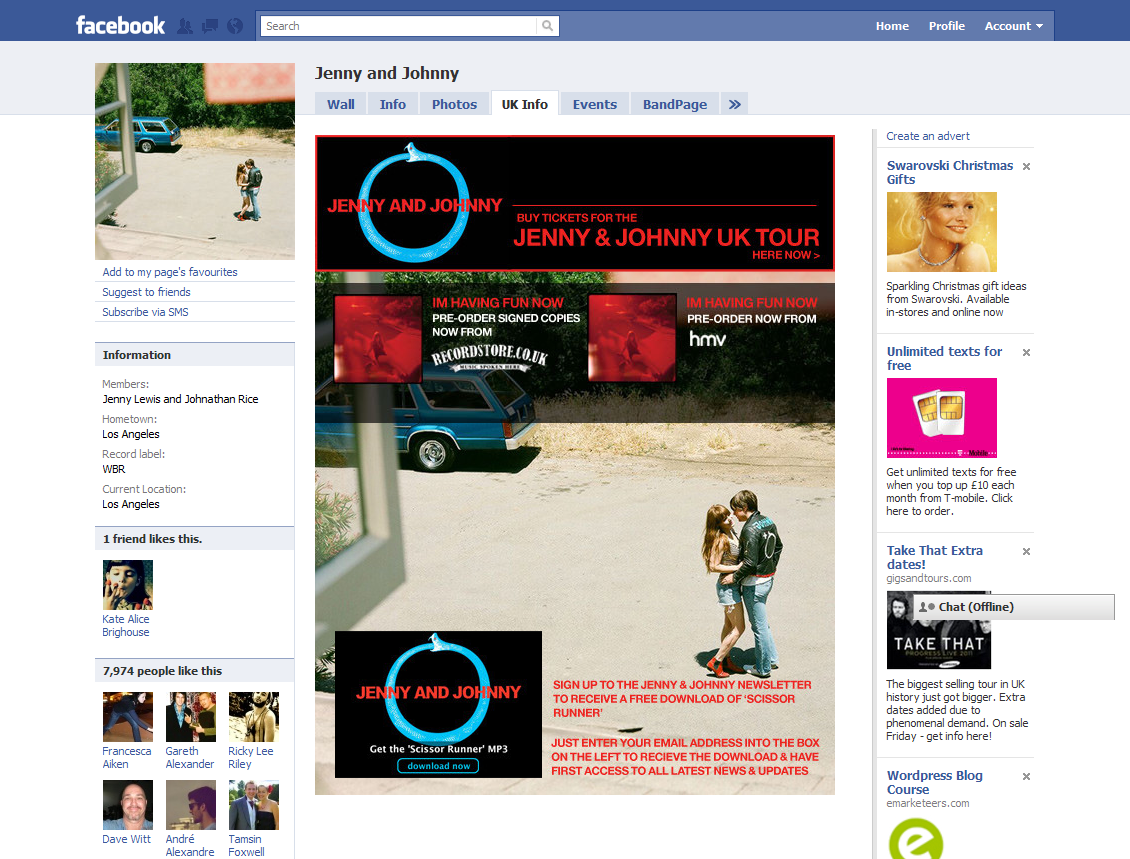This screenshot has width=1130, height=859.
Task: Click the album cover beside hmv pre-order
Action: (632, 337)
